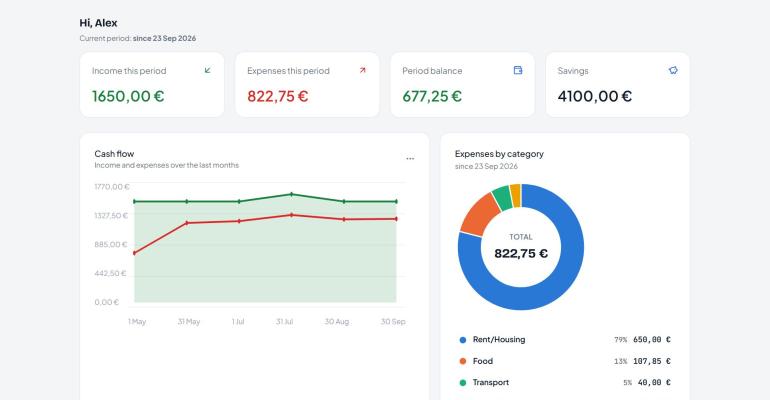Click the orange donut chart segment
The height and width of the screenshot is (400, 770).
[479, 214]
